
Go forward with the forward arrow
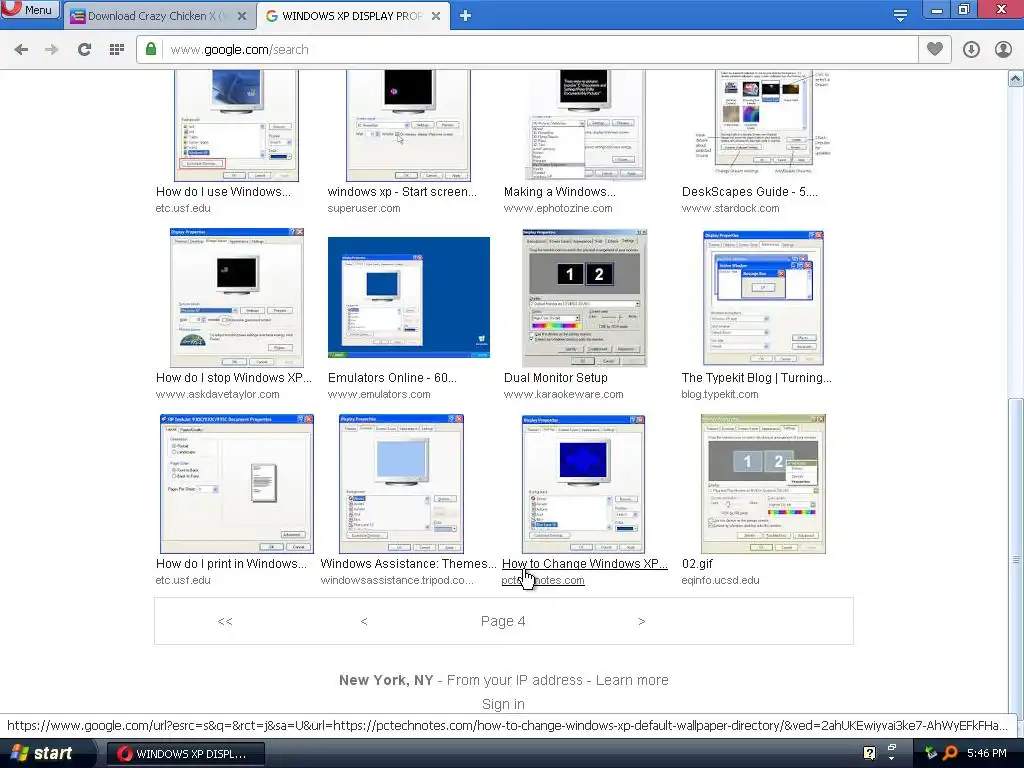click(x=52, y=50)
